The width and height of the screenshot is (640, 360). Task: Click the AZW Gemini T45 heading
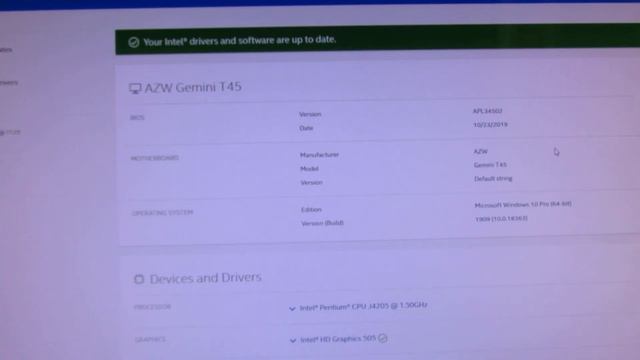click(x=193, y=87)
